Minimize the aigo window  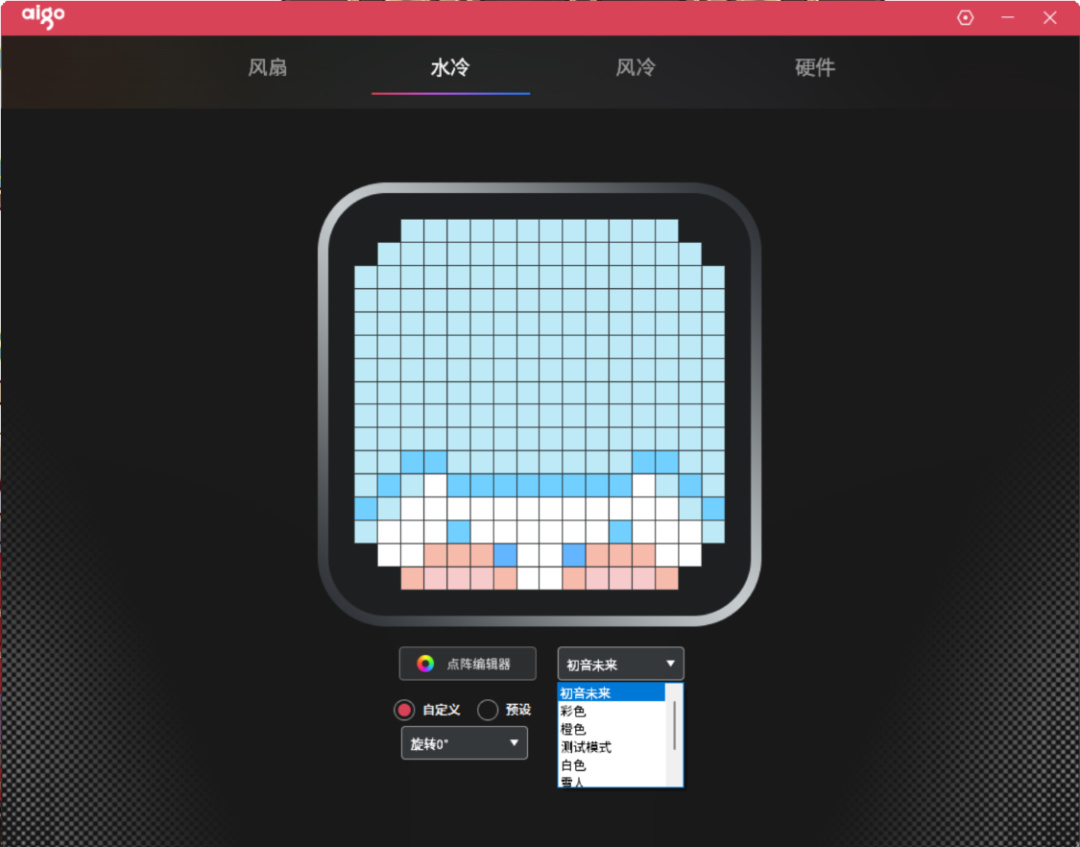(1008, 18)
